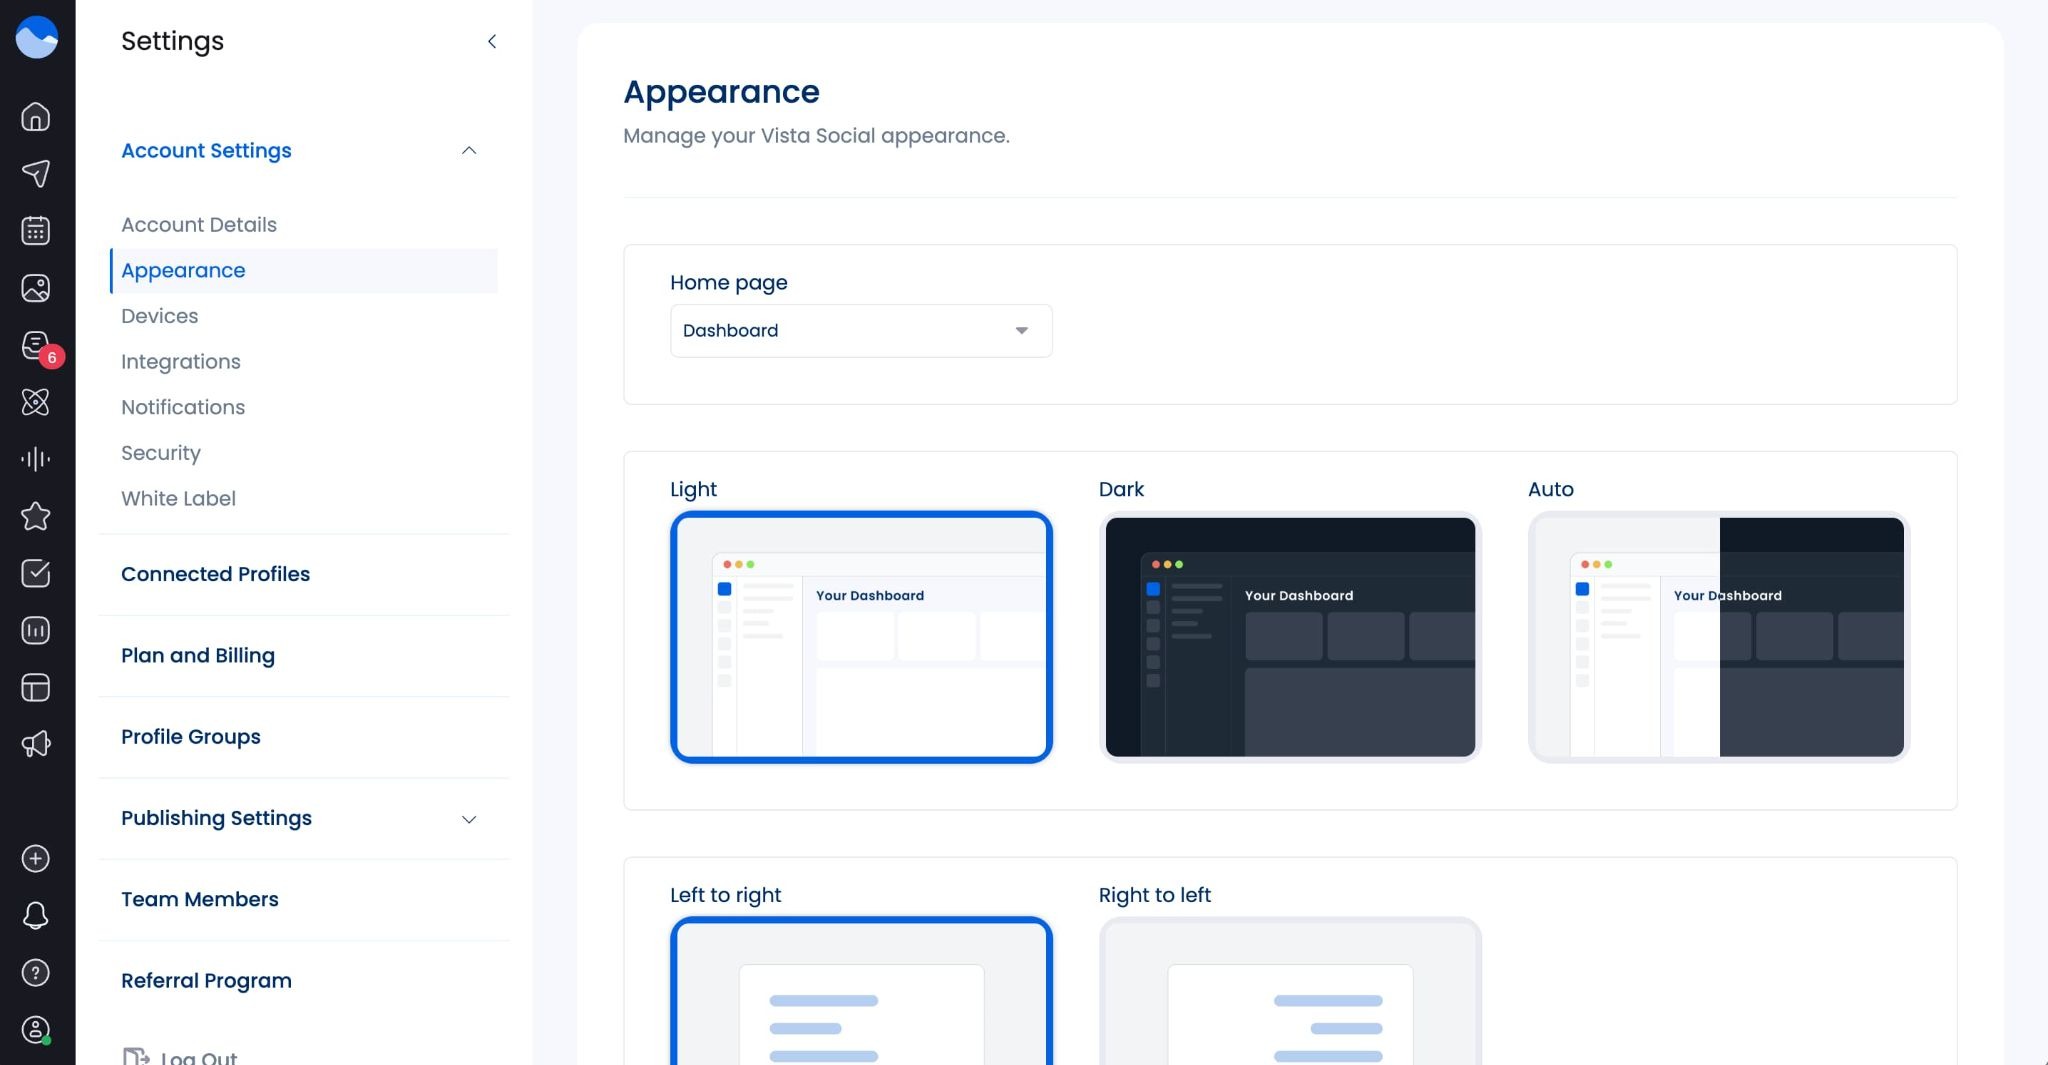Viewport: 2048px width, 1065px height.
Task: Open the megaphone icon in sidebar
Action: click(x=36, y=744)
